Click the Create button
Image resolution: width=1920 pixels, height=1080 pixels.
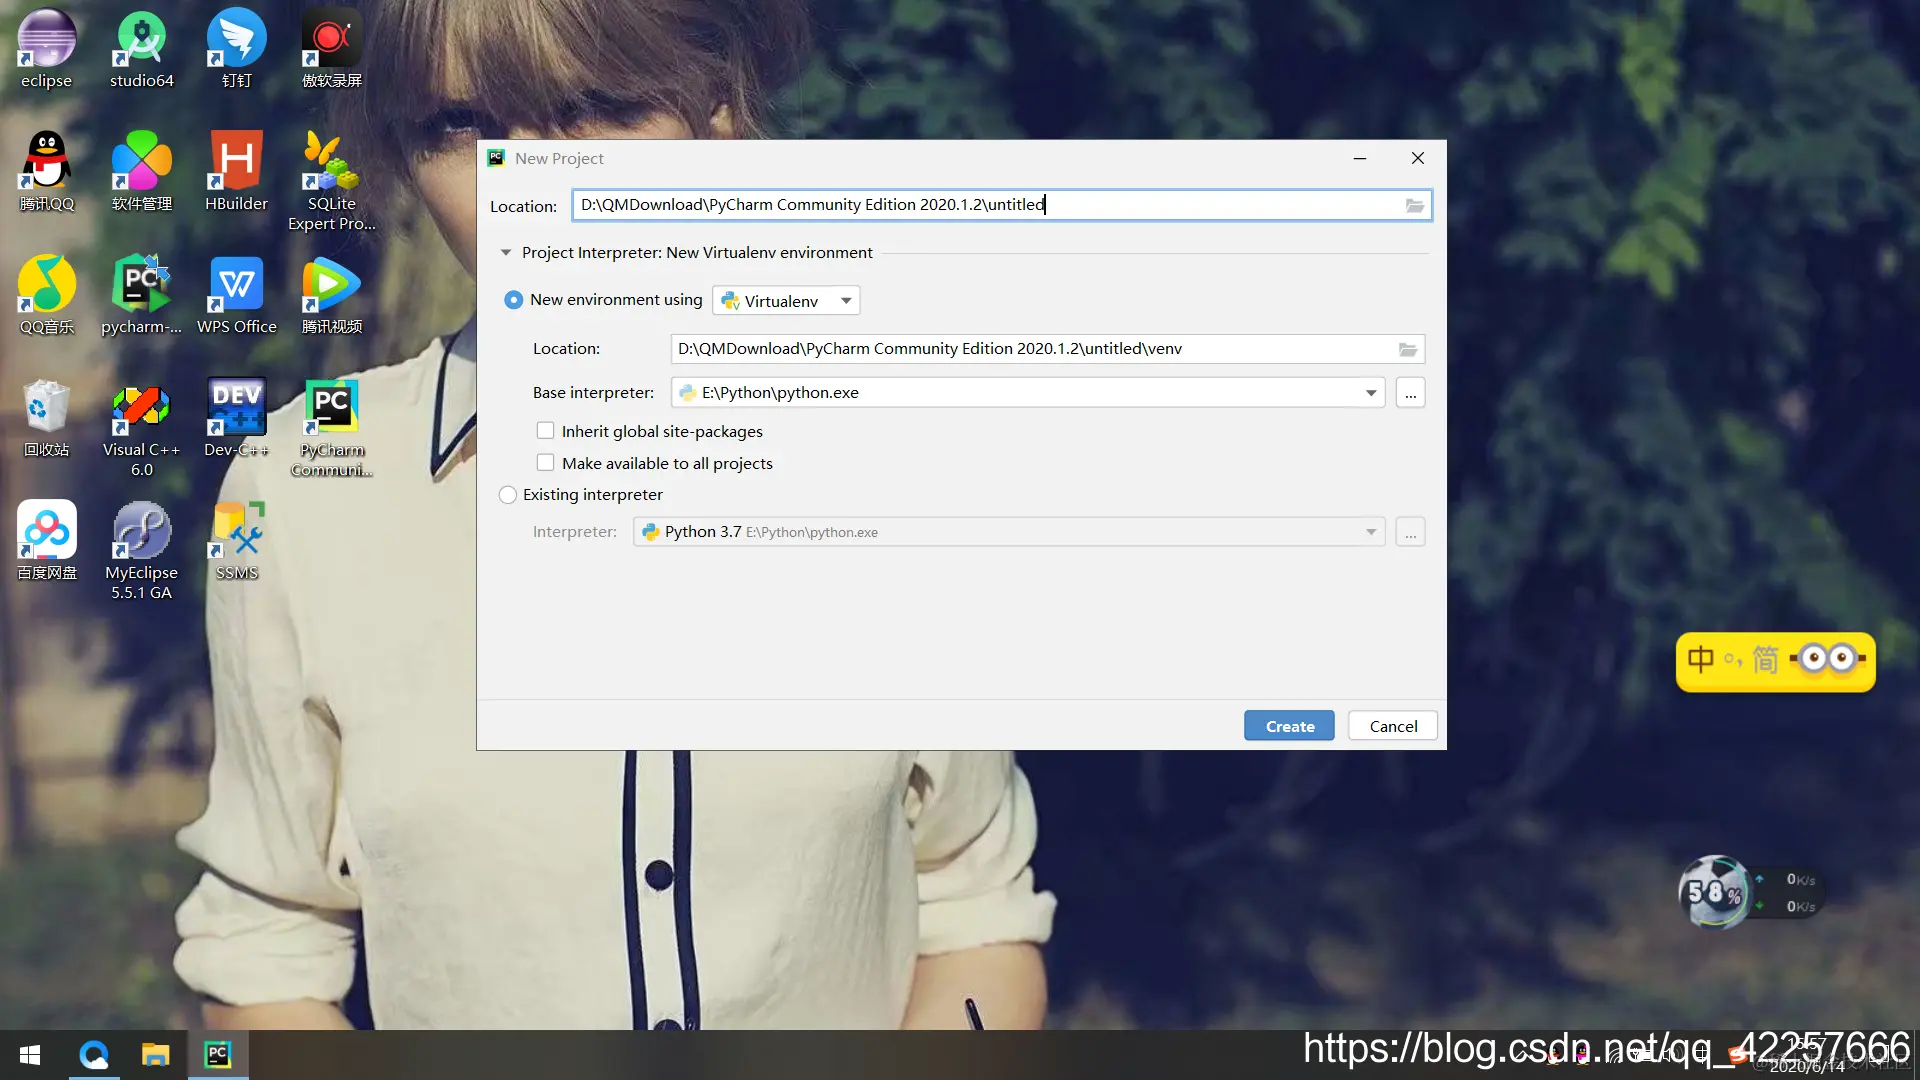(1289, 726)
